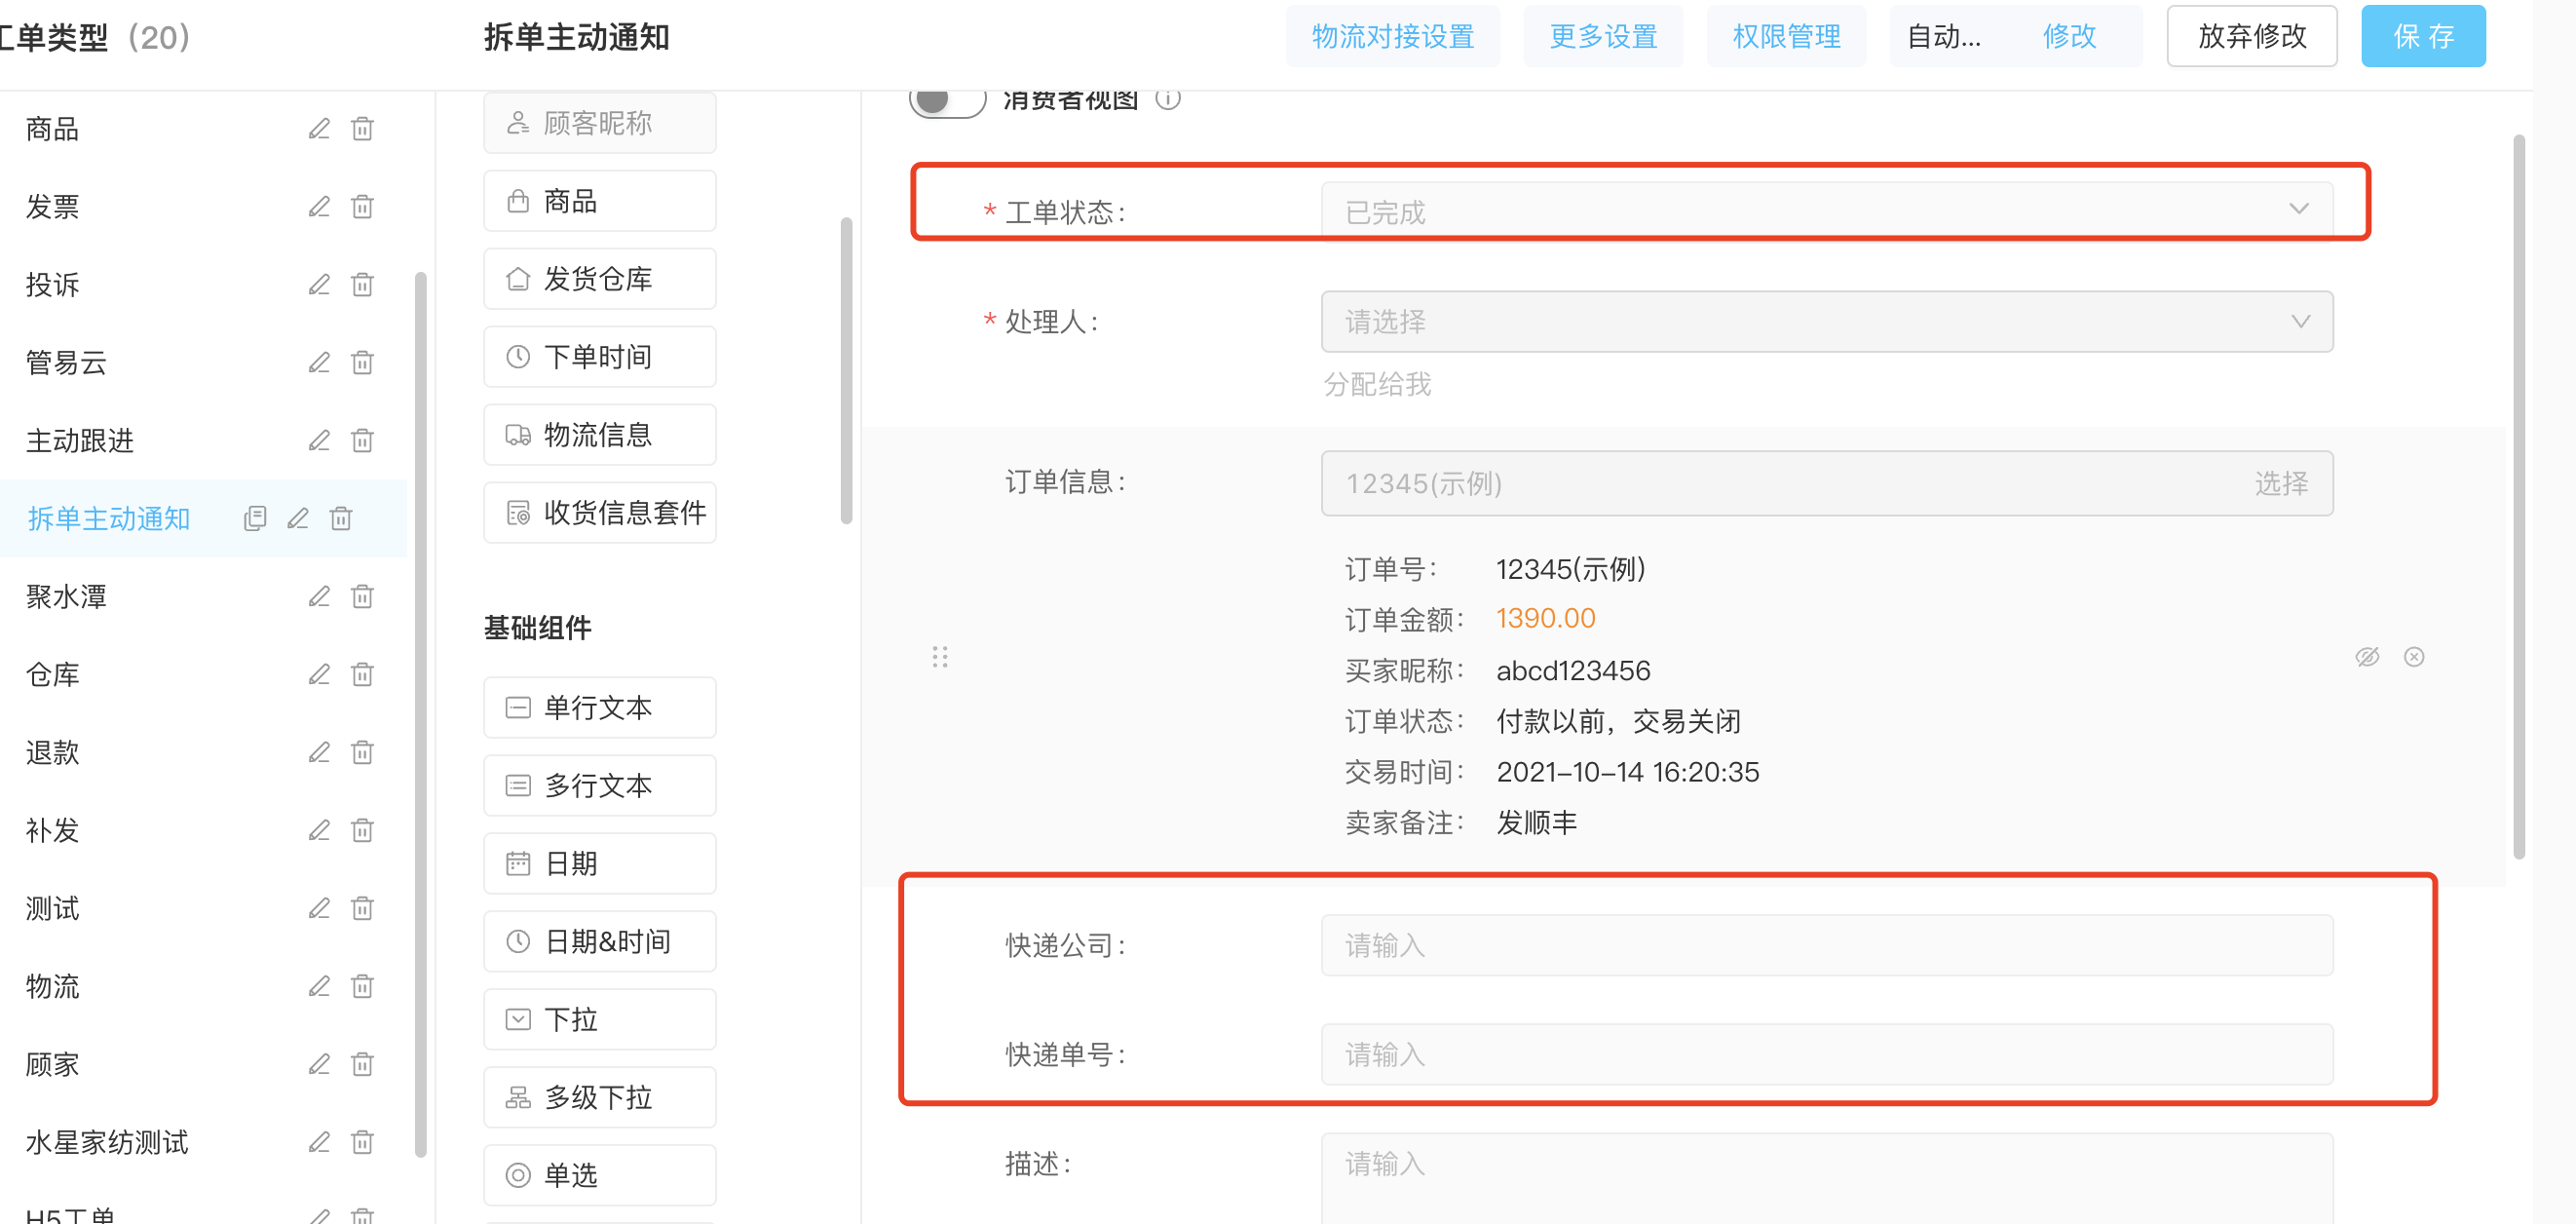Add the 单选 basic component
This screenshot has height=1224, width=2576.
[x=600, y=1176]
